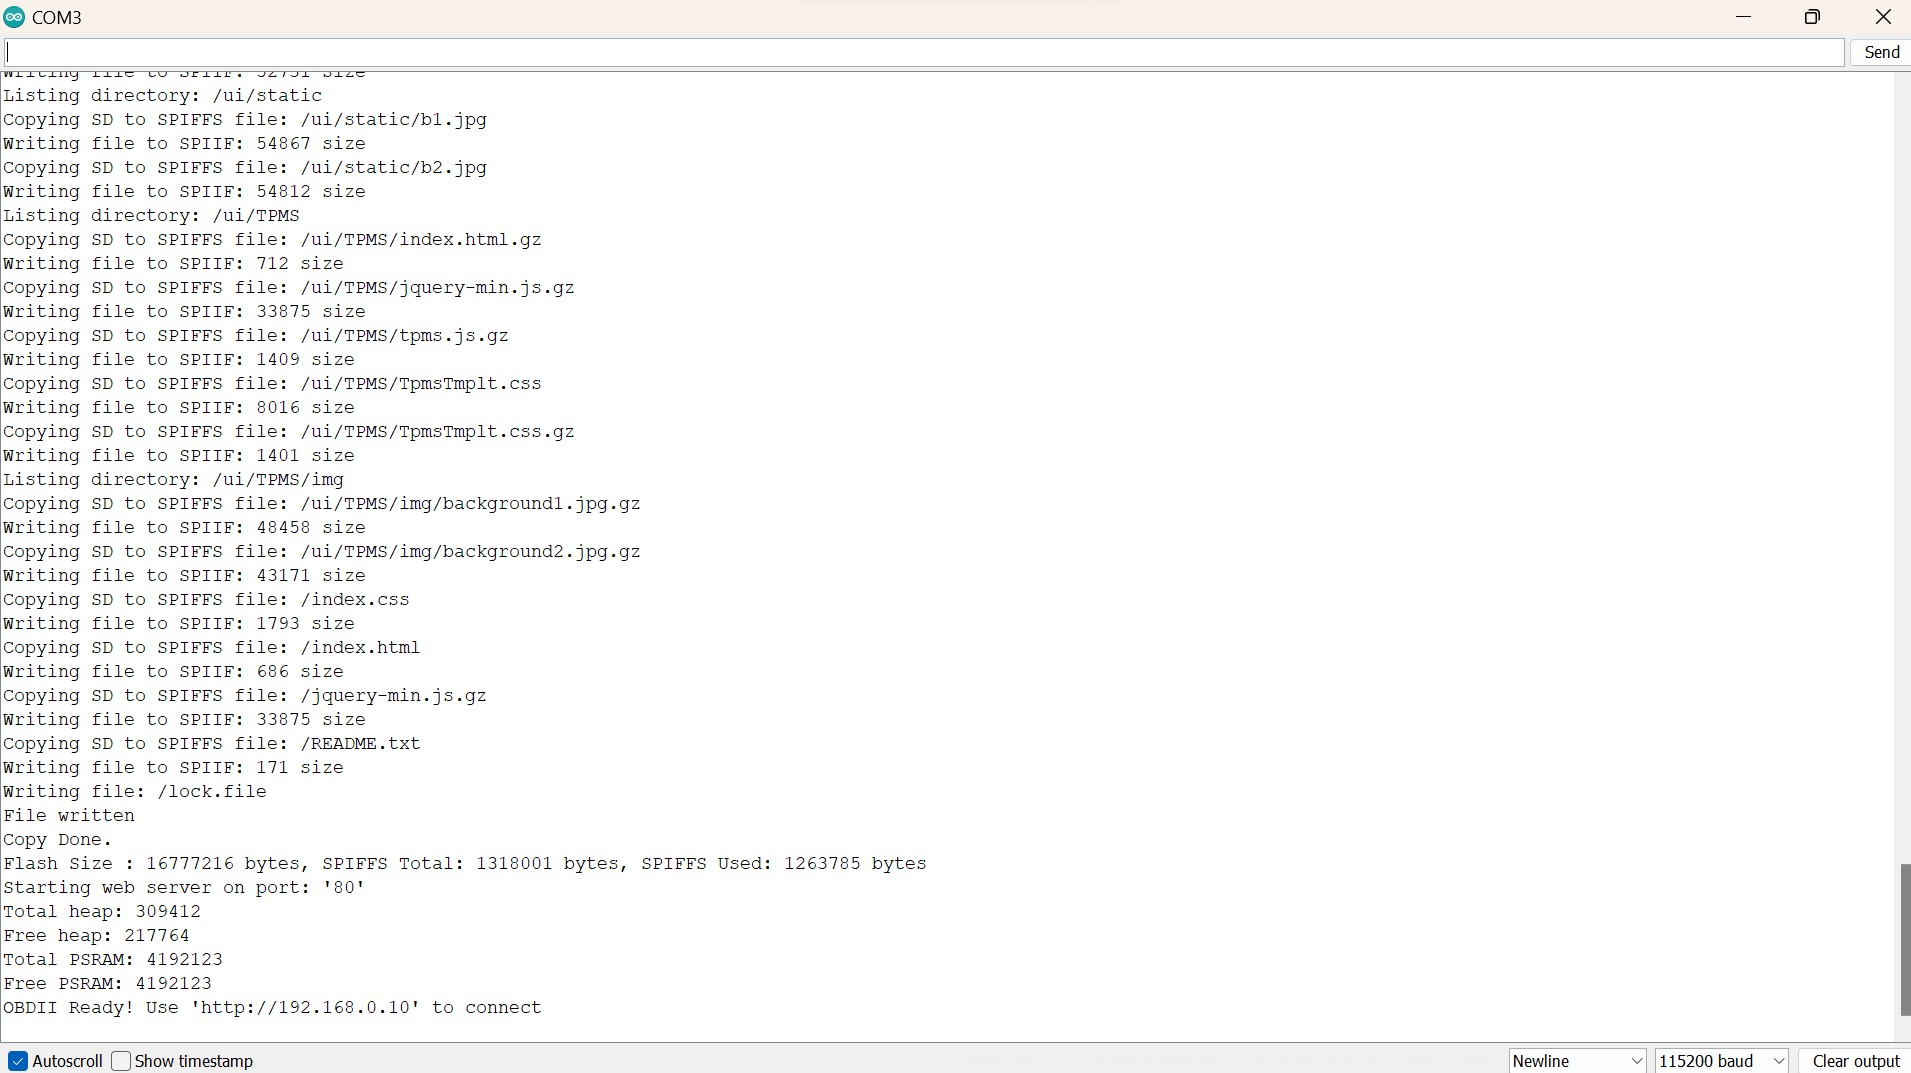Click the 'Writing file to SPIIF: 171 size' line
This screenshot has width=1911, height=1073.
pyautogui.click(x=173, y=768)
